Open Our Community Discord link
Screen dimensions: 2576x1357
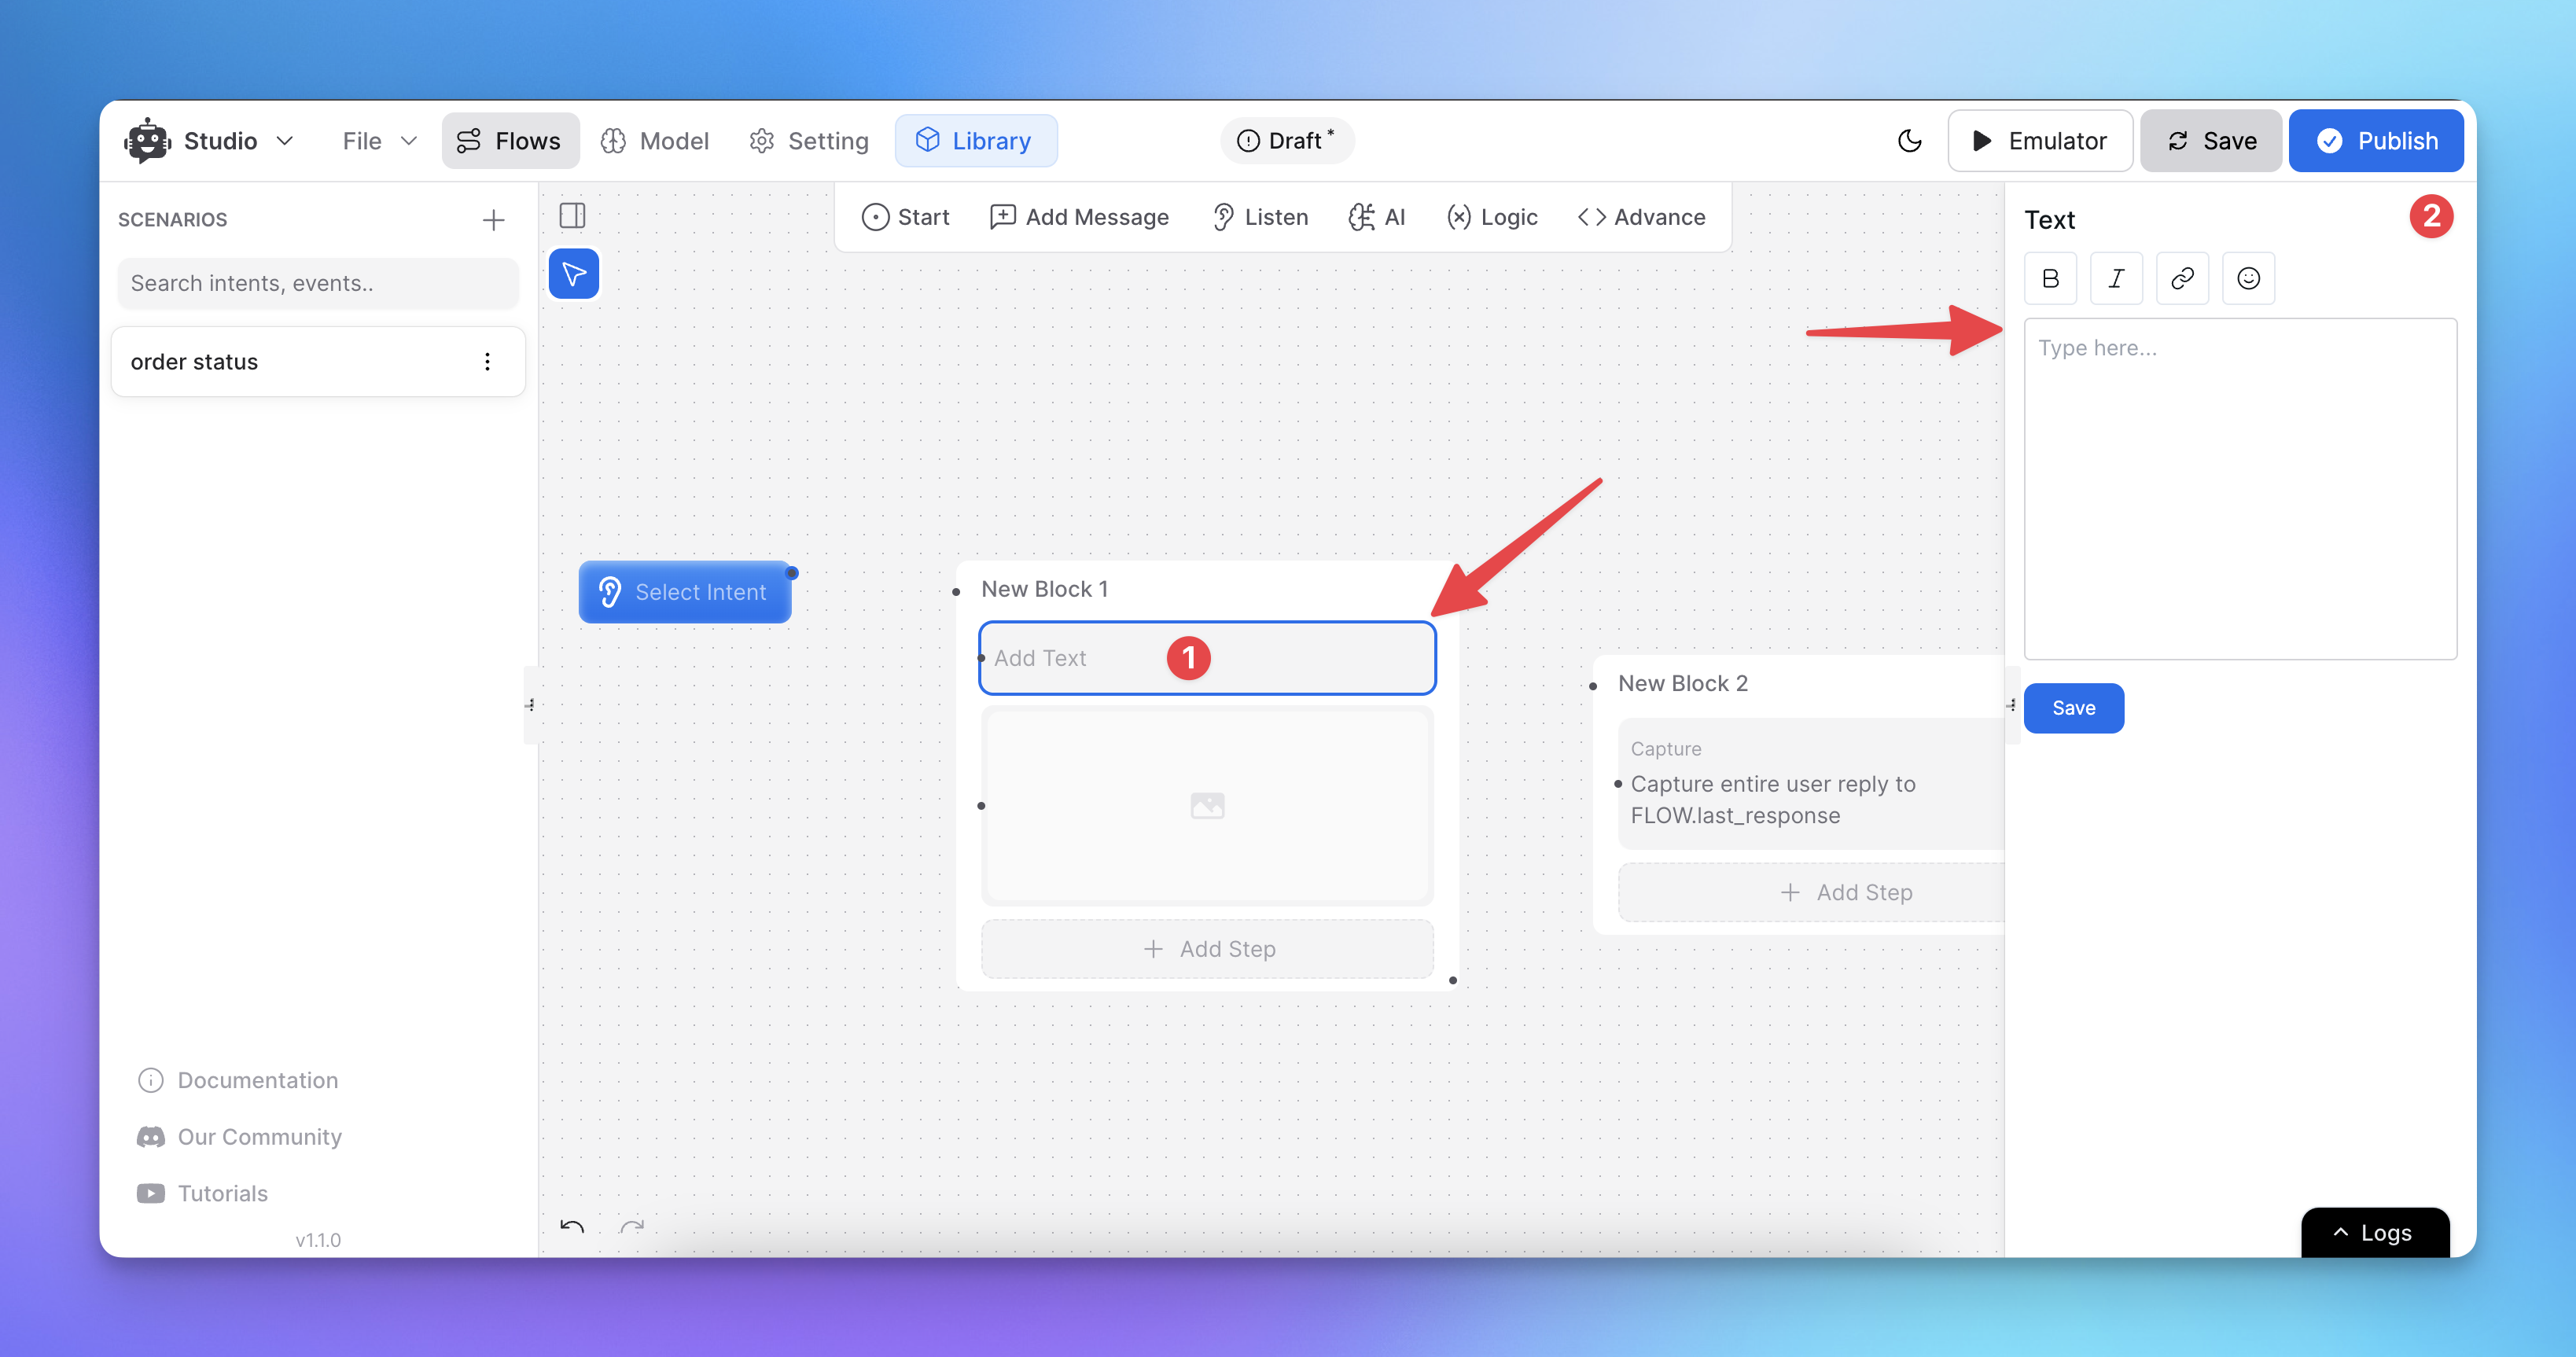click(239, 1137)
